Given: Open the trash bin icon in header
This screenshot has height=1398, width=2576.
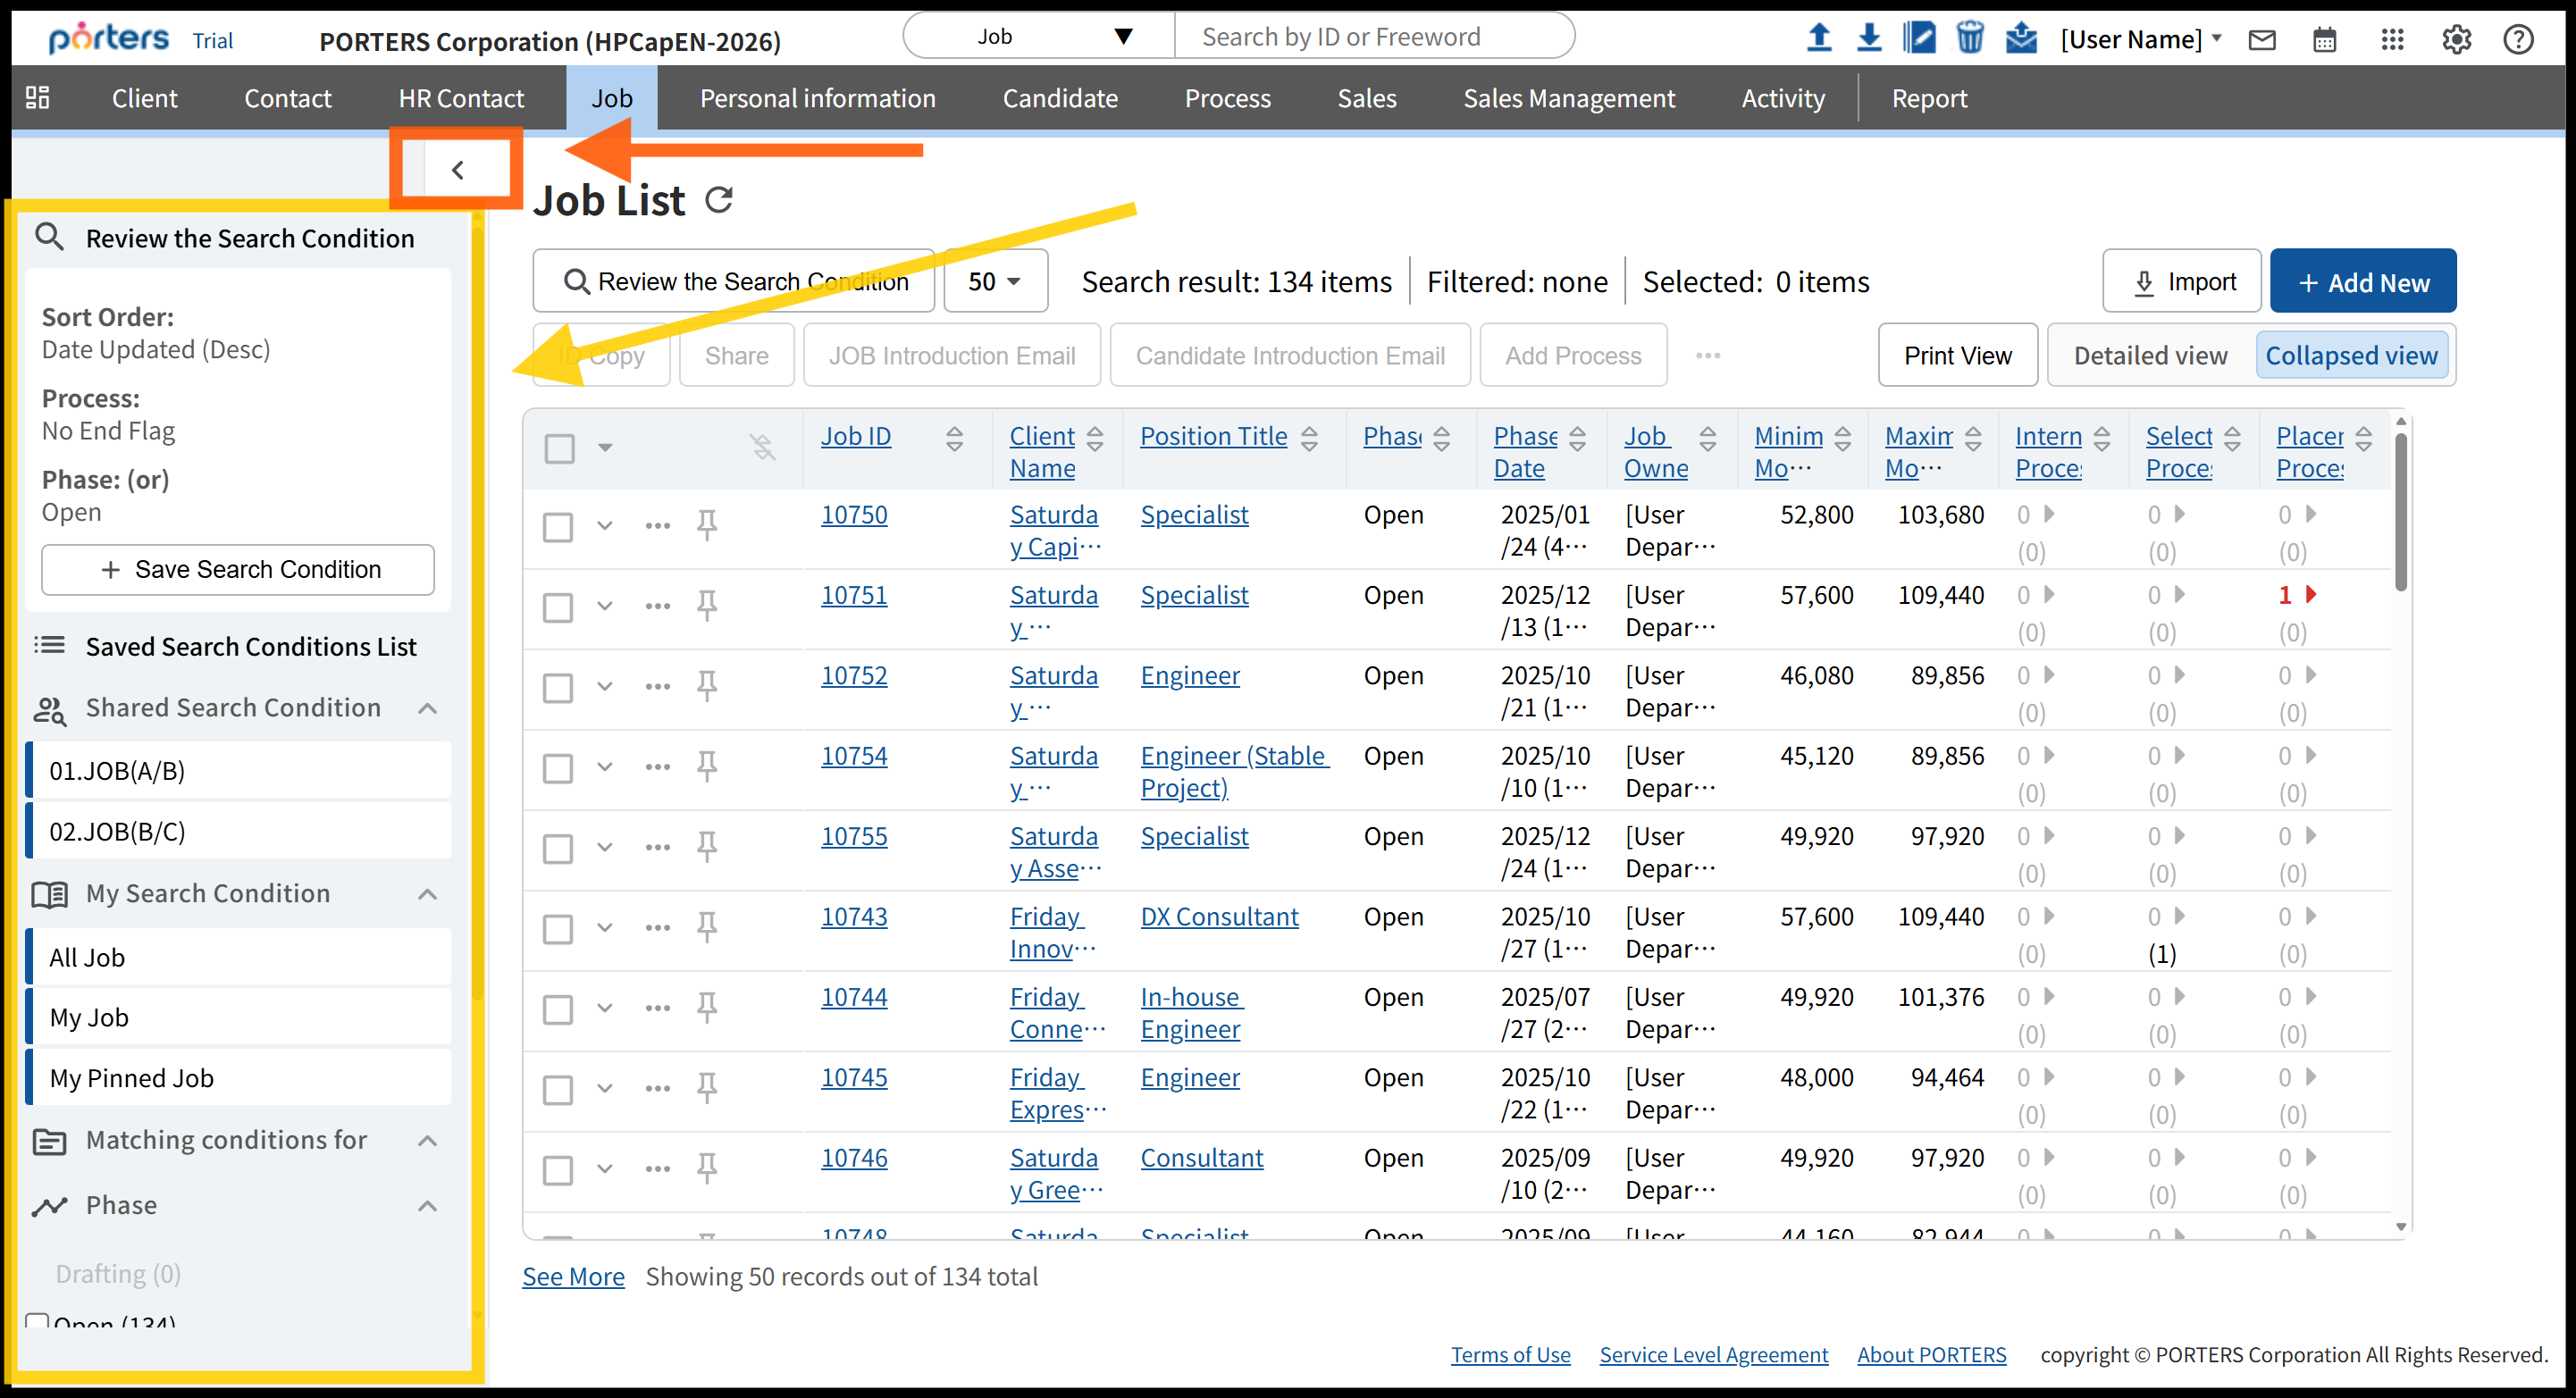Looking at the screenshot, I should click(x=1969, y=38).
